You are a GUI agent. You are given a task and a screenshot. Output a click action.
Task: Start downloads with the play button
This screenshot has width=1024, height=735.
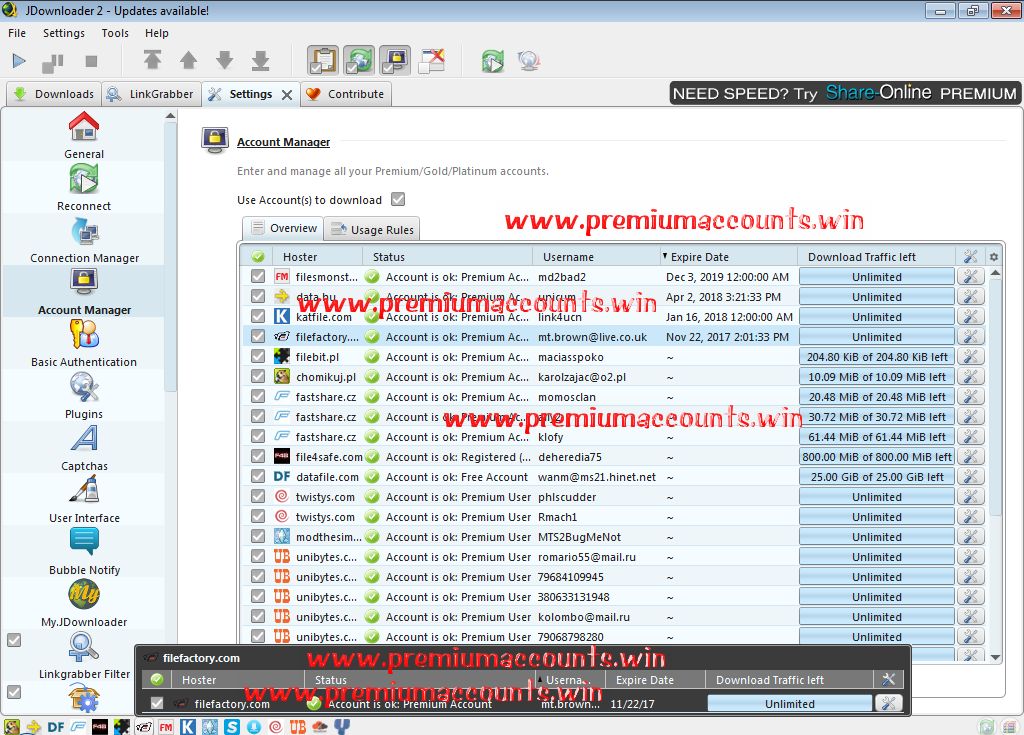pyautogui.click(x=19, y=61)
